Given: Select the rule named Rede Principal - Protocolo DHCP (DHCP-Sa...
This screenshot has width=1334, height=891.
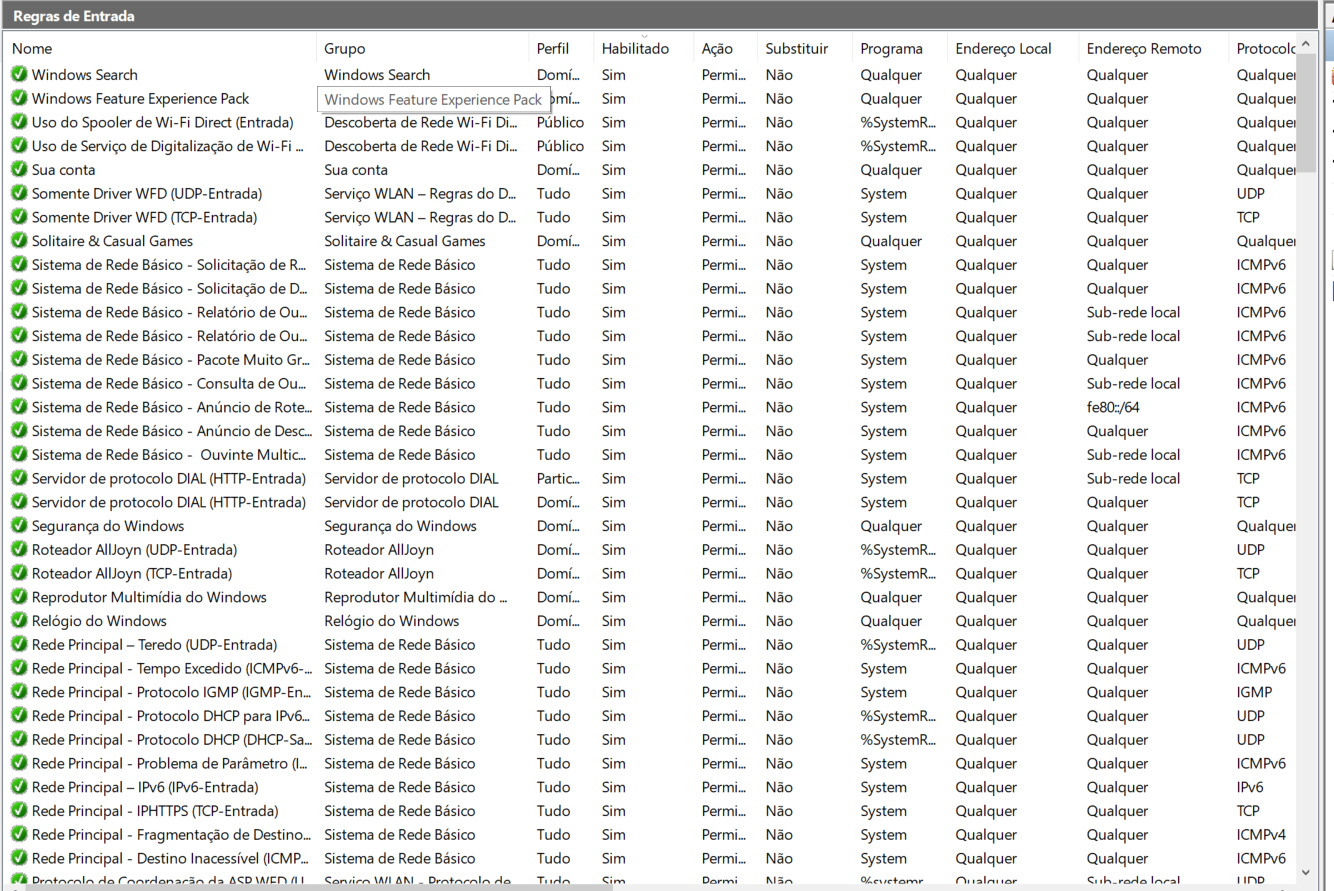Looking at the screenshot, I should pyautogui.click(x=171, y=740).
